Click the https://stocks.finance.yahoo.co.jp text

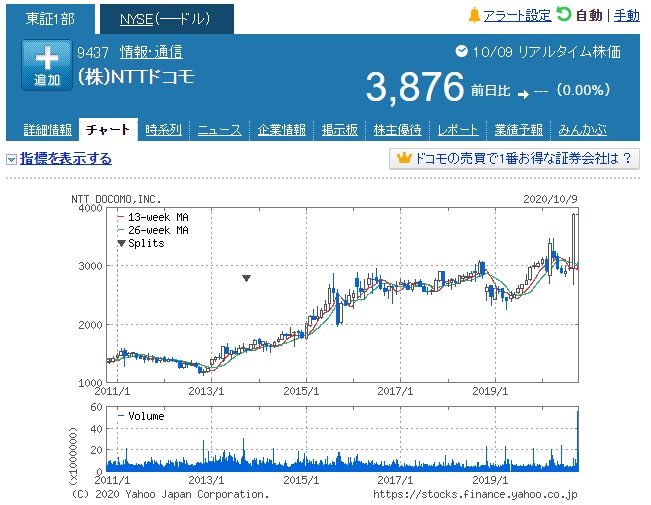(475, 494)
